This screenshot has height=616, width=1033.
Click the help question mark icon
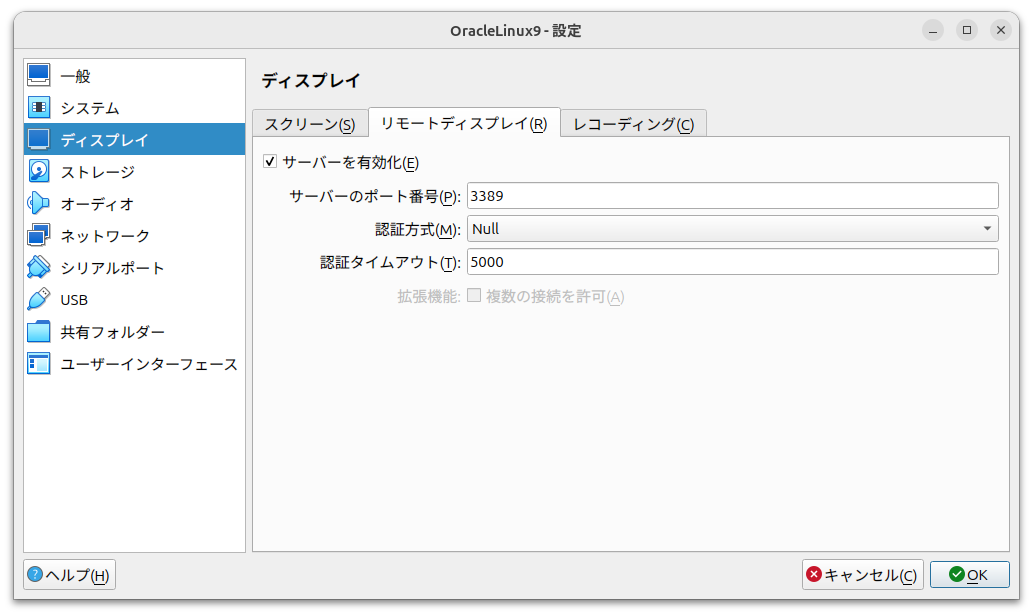[x=35, y=574]
